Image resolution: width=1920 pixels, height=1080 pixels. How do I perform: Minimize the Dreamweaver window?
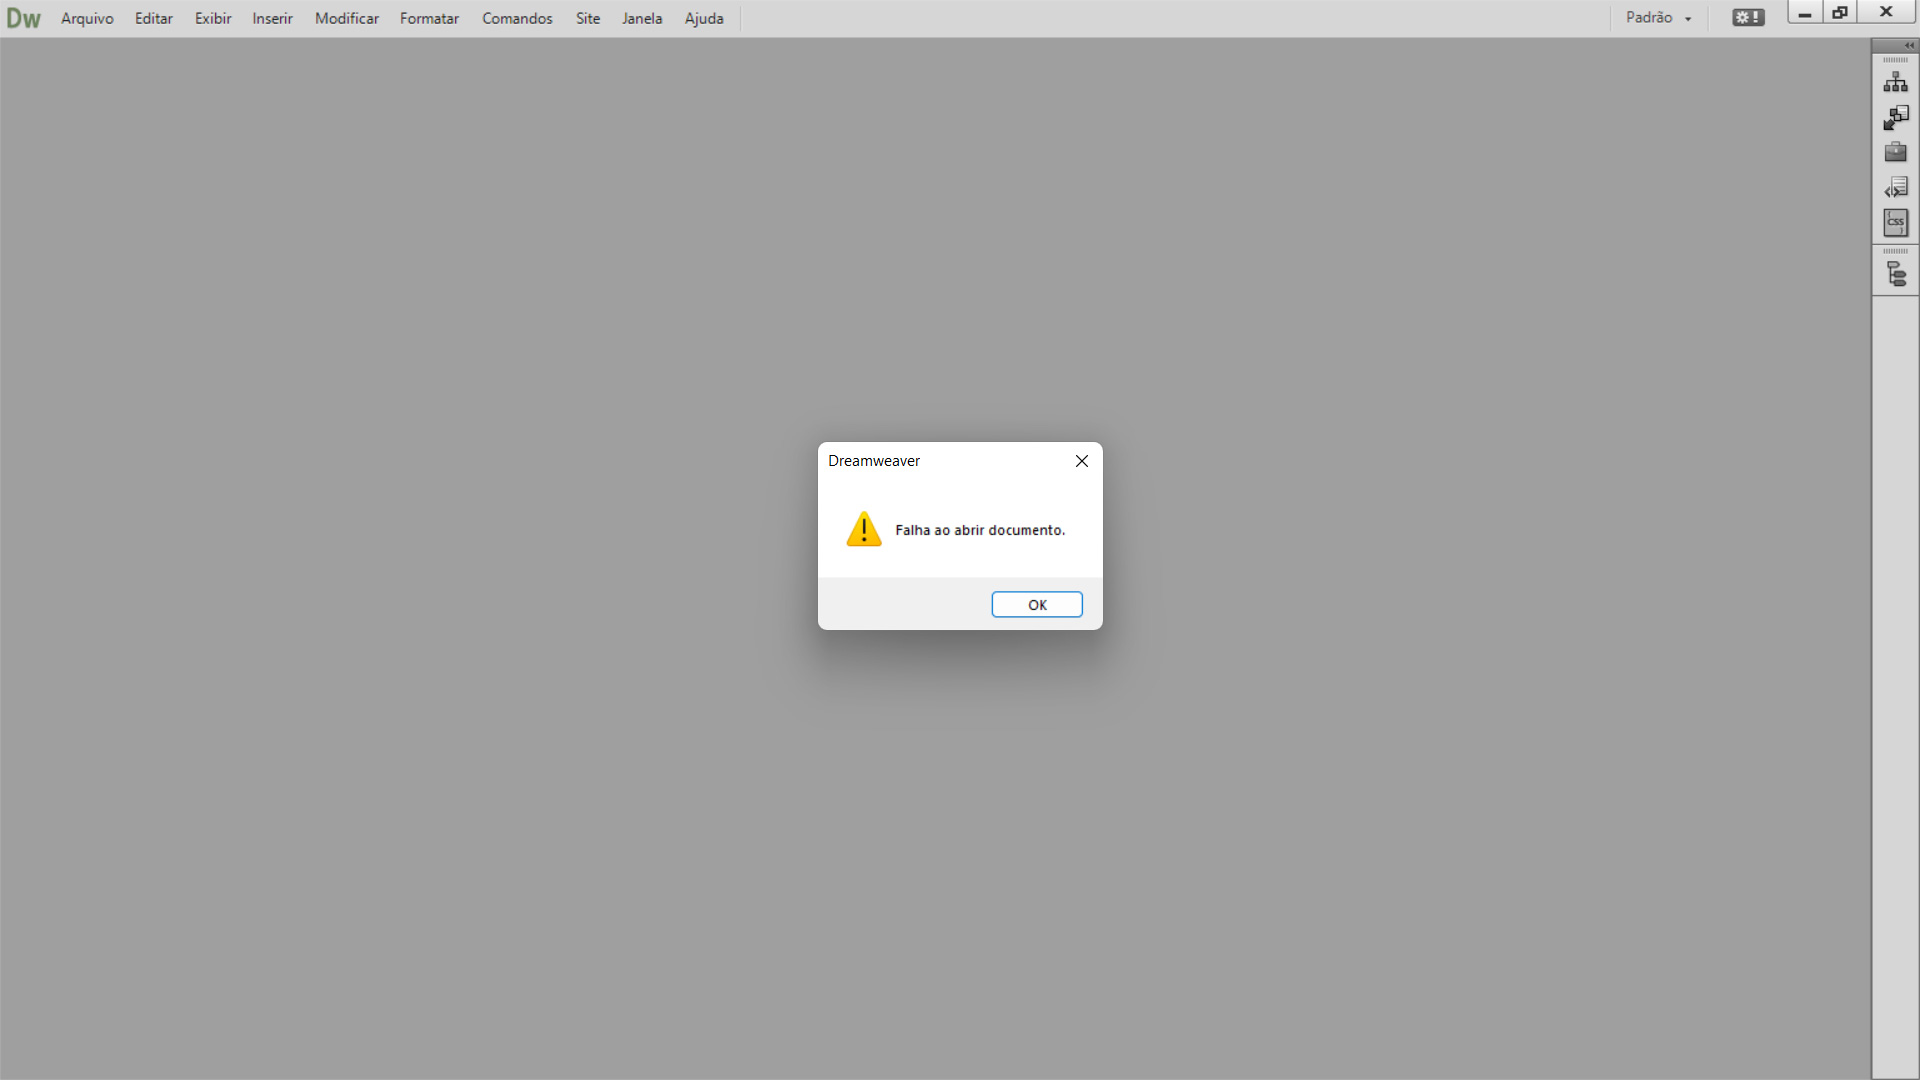click(x=1804, y=12)
